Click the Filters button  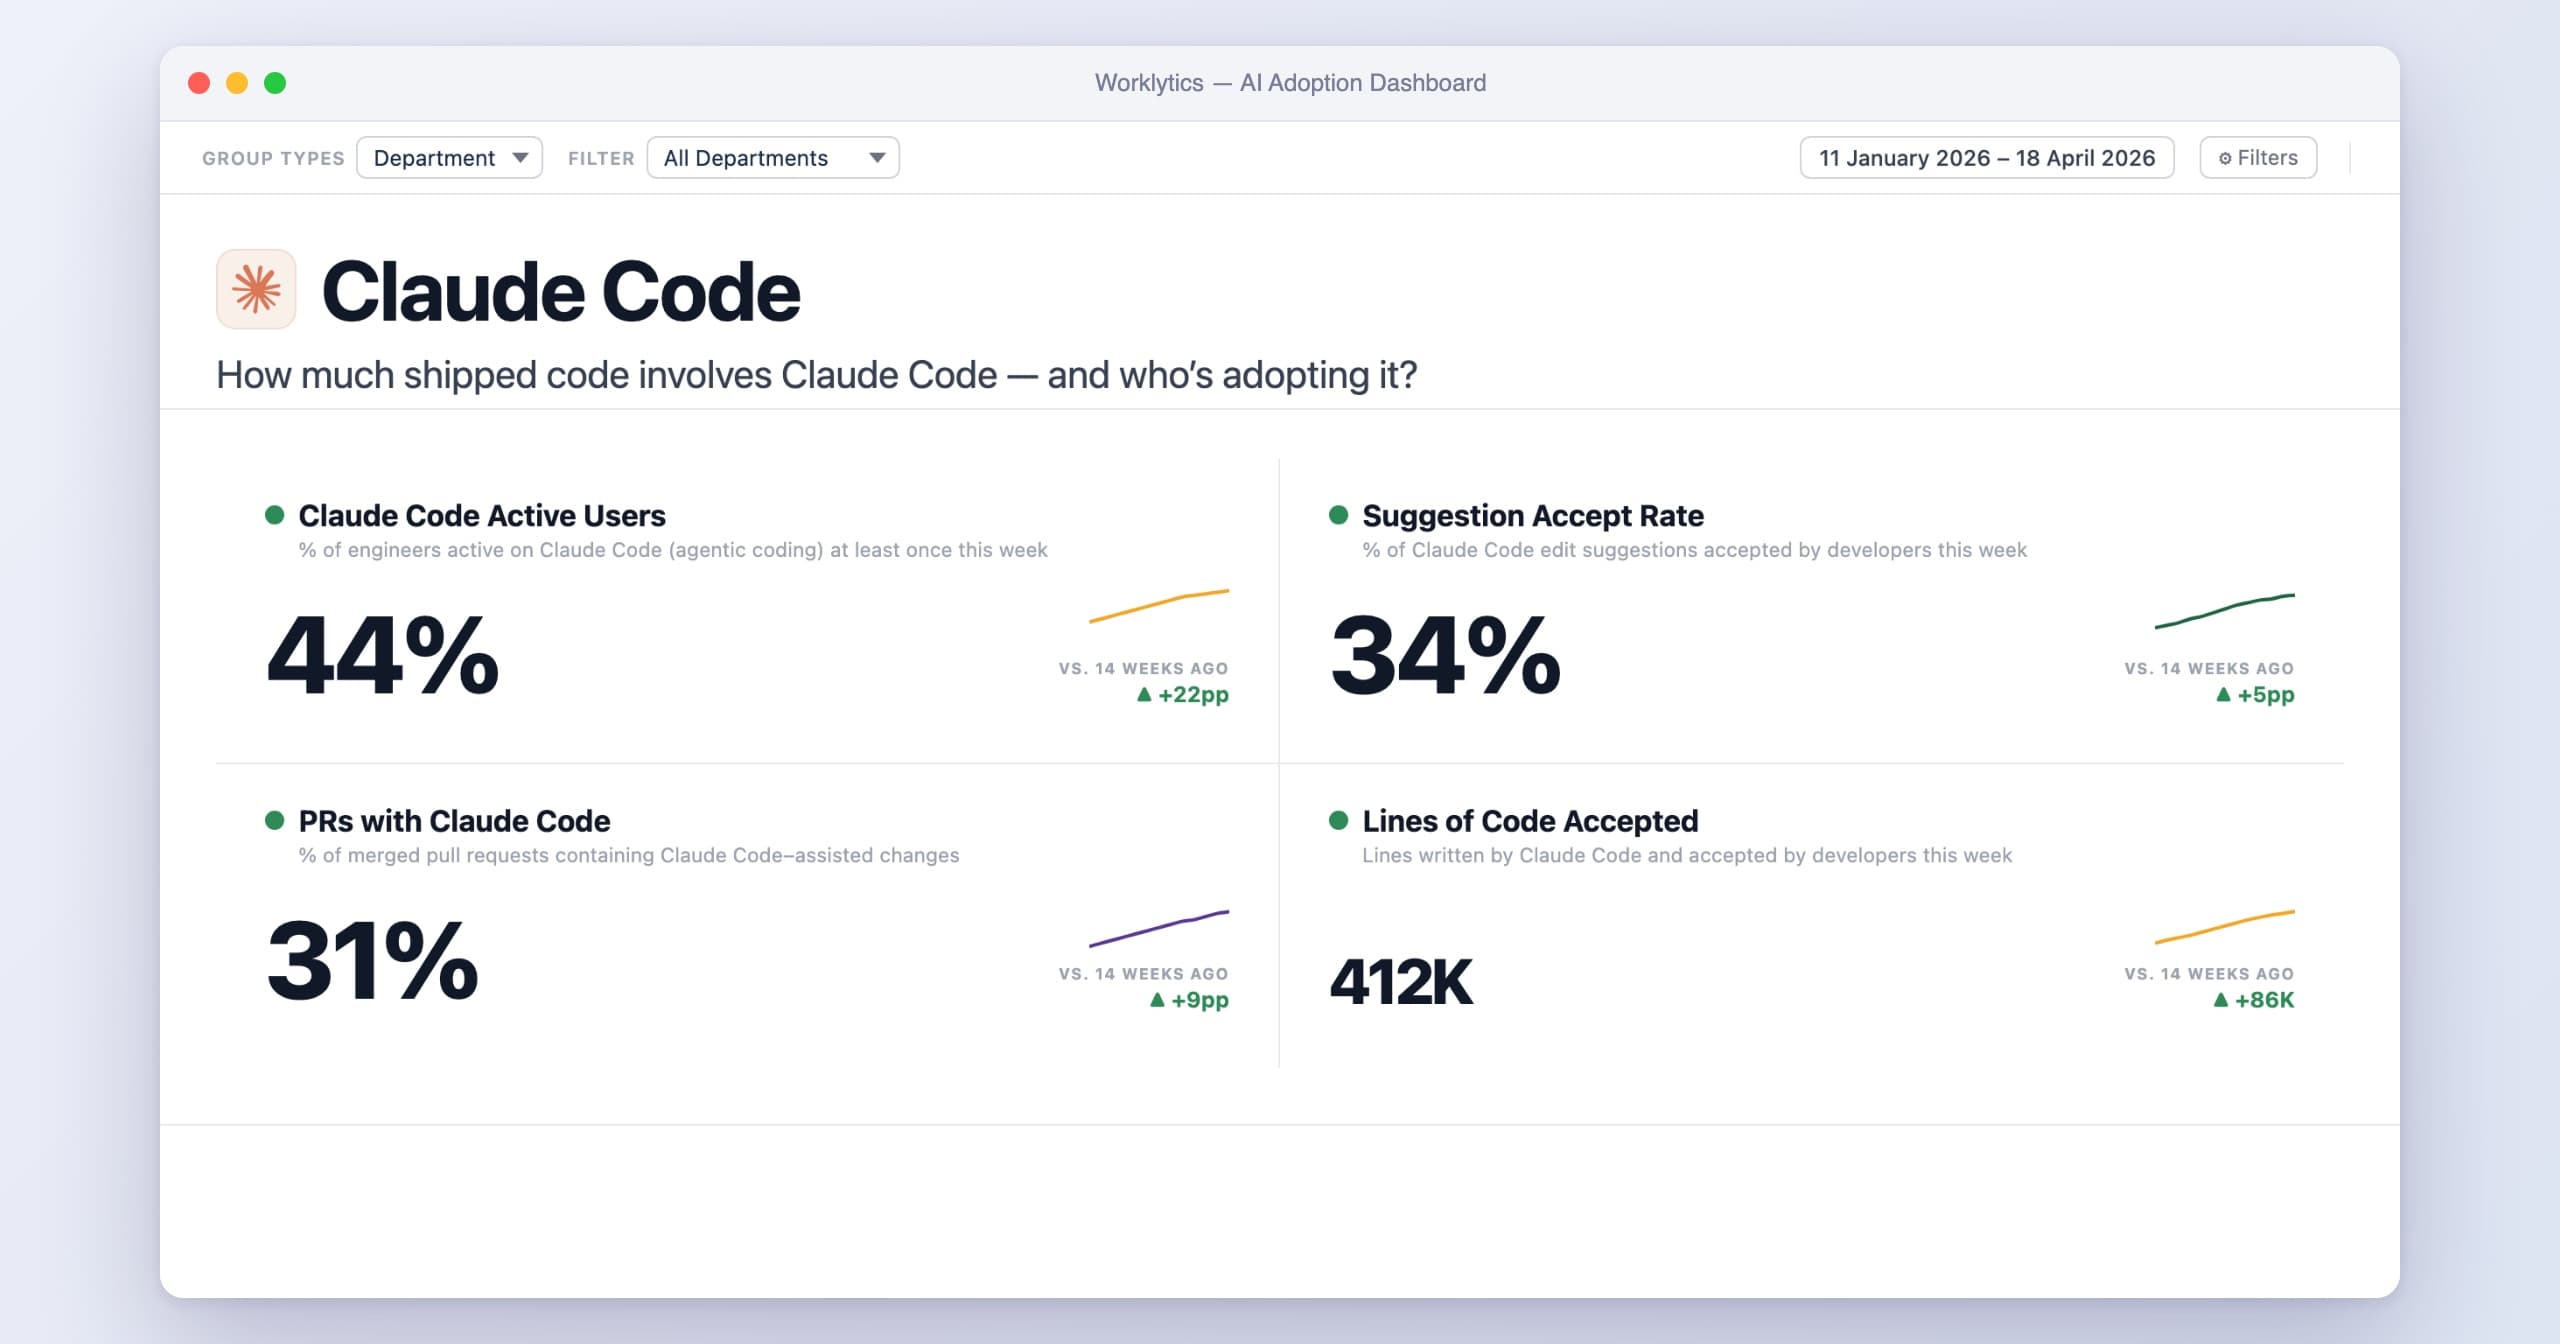(2258, 158)
